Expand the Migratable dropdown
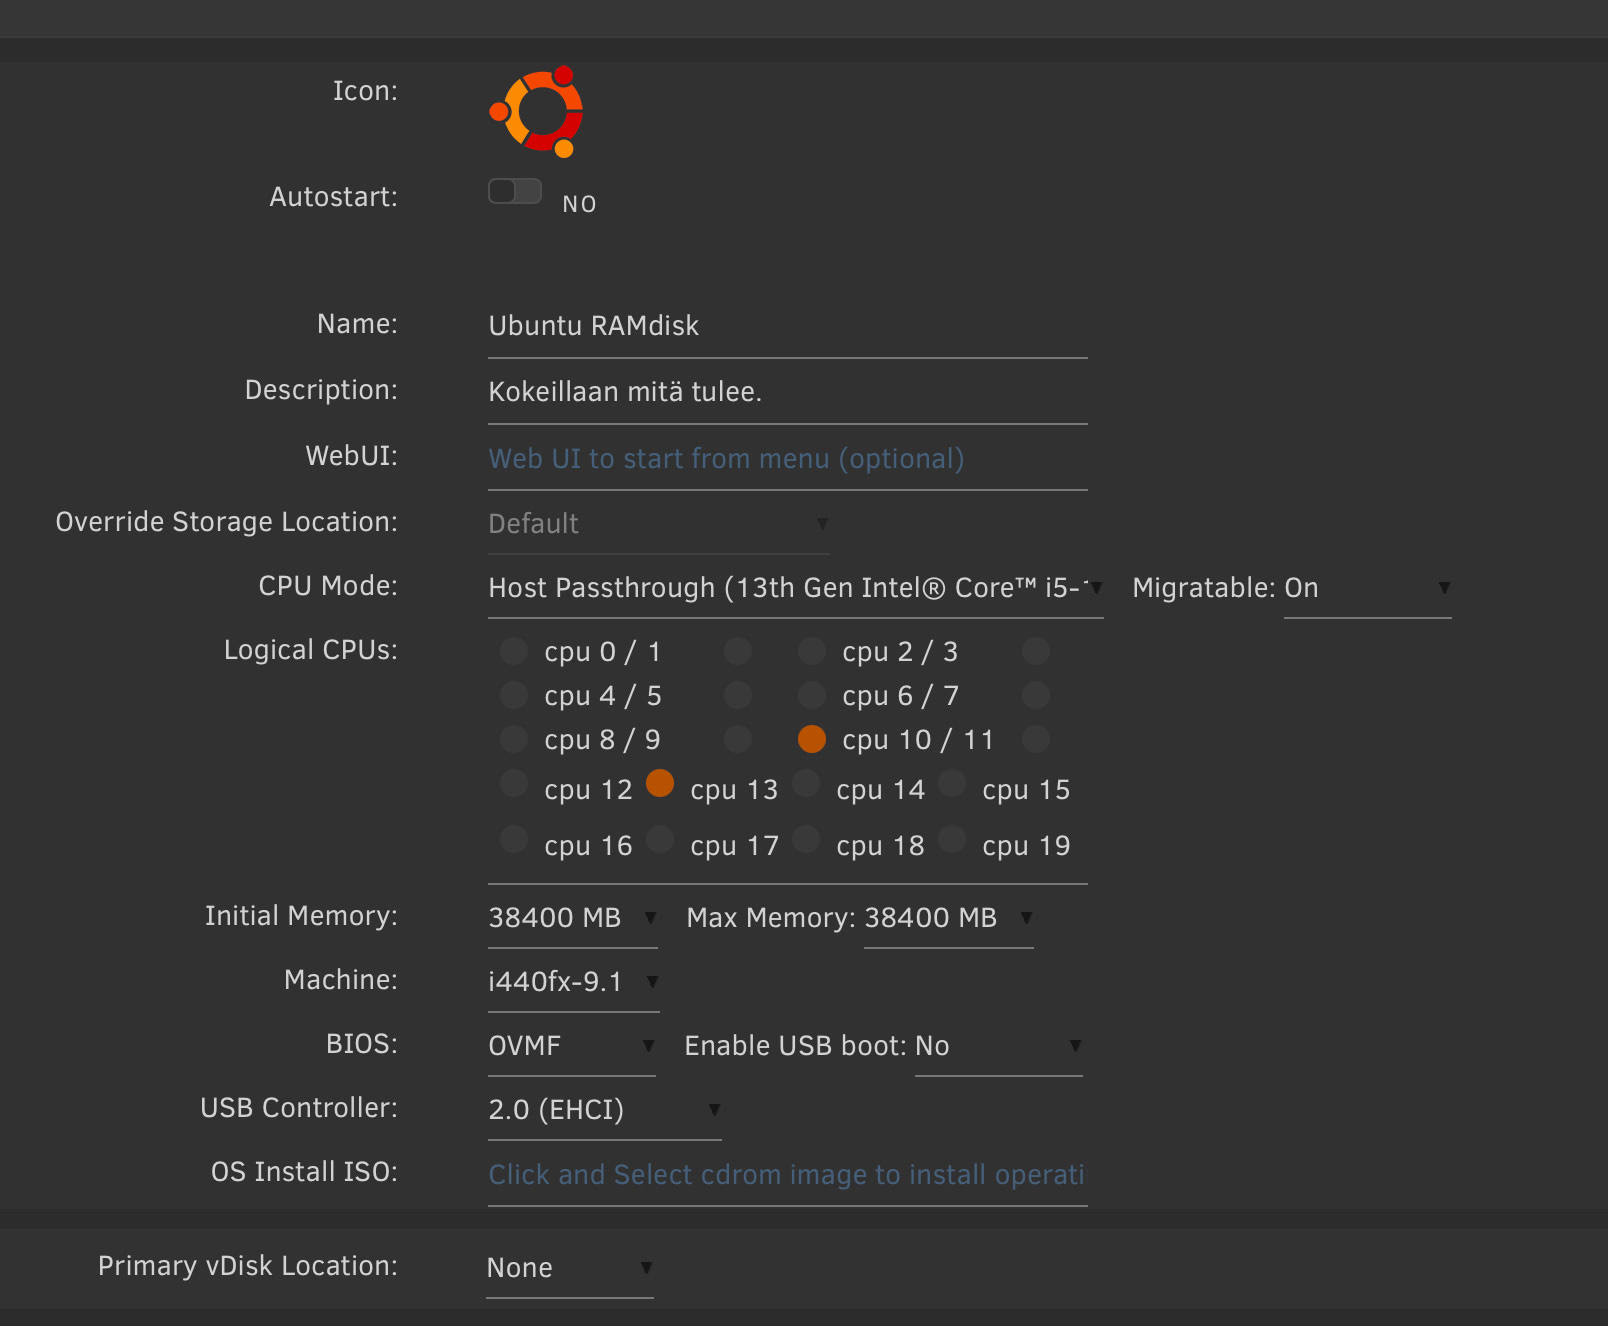The height and width of the screenshot is (1326, 1608). click(1366, 588)
